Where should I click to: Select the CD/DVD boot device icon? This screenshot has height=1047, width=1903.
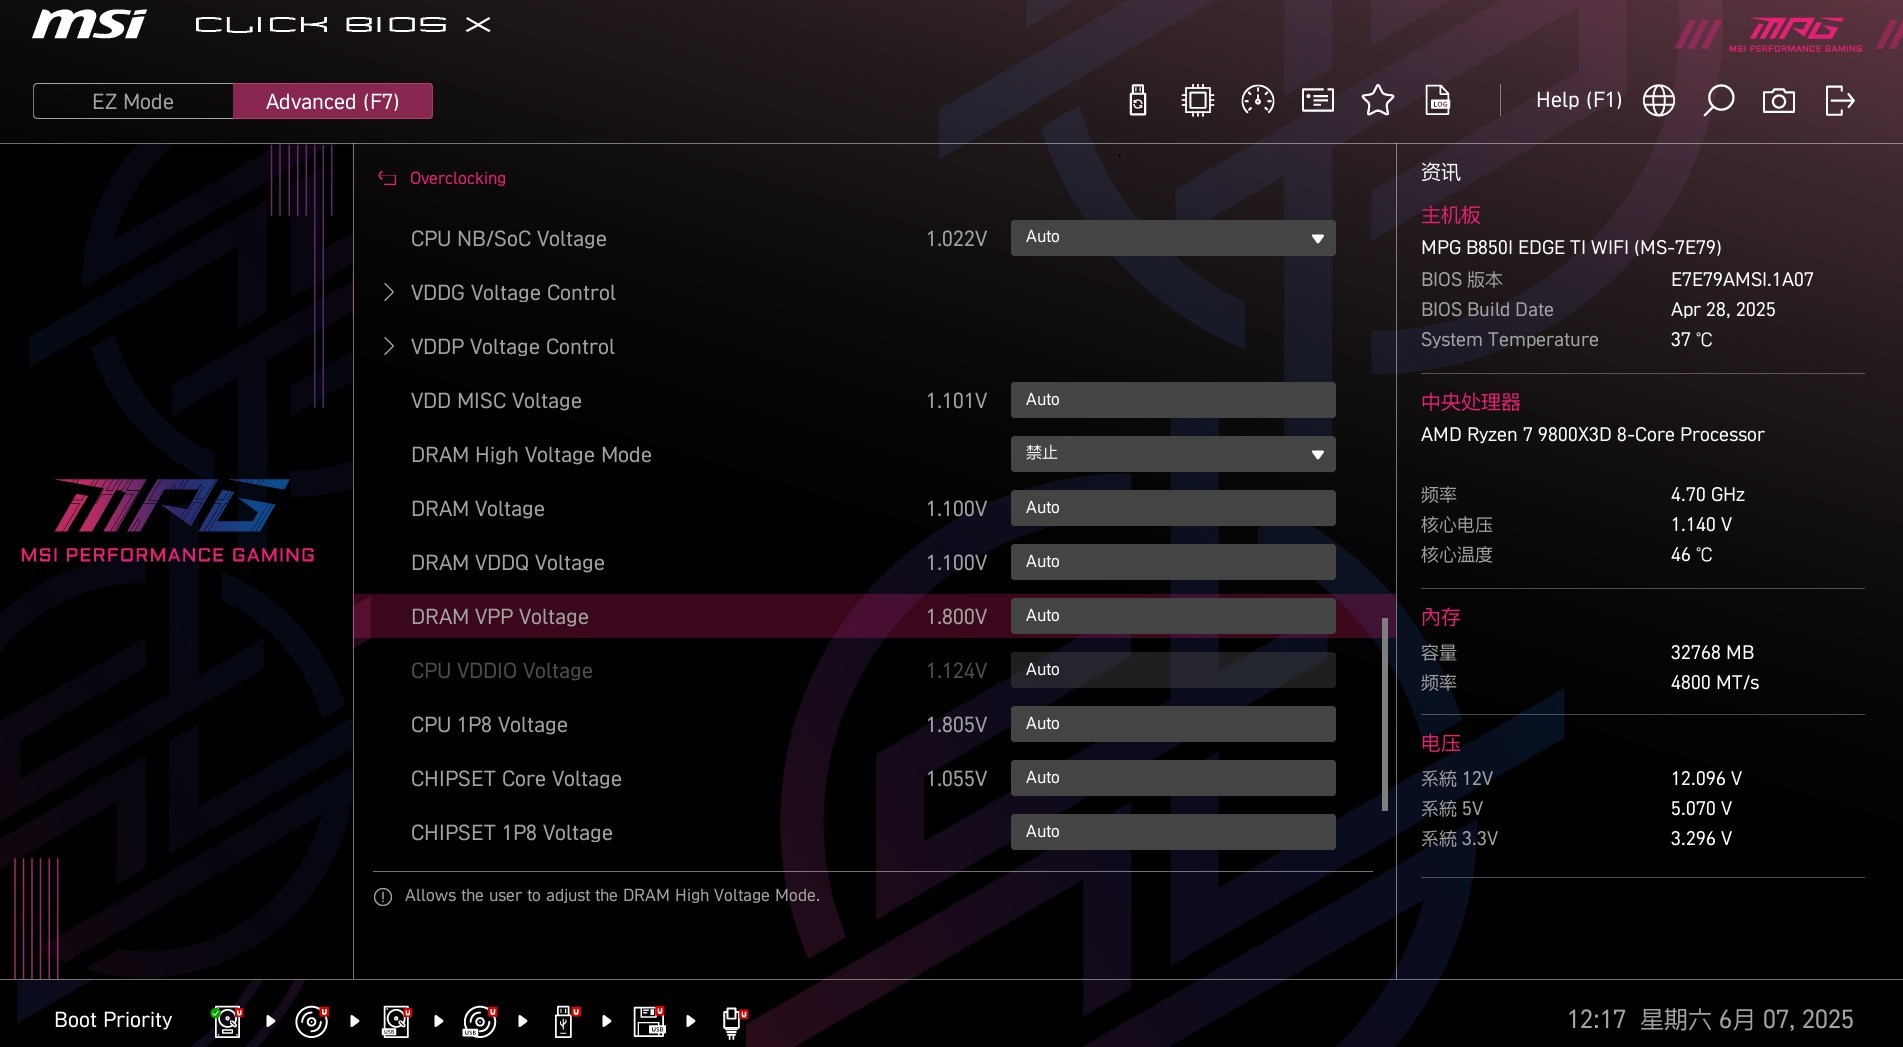tap(312, 1021)
